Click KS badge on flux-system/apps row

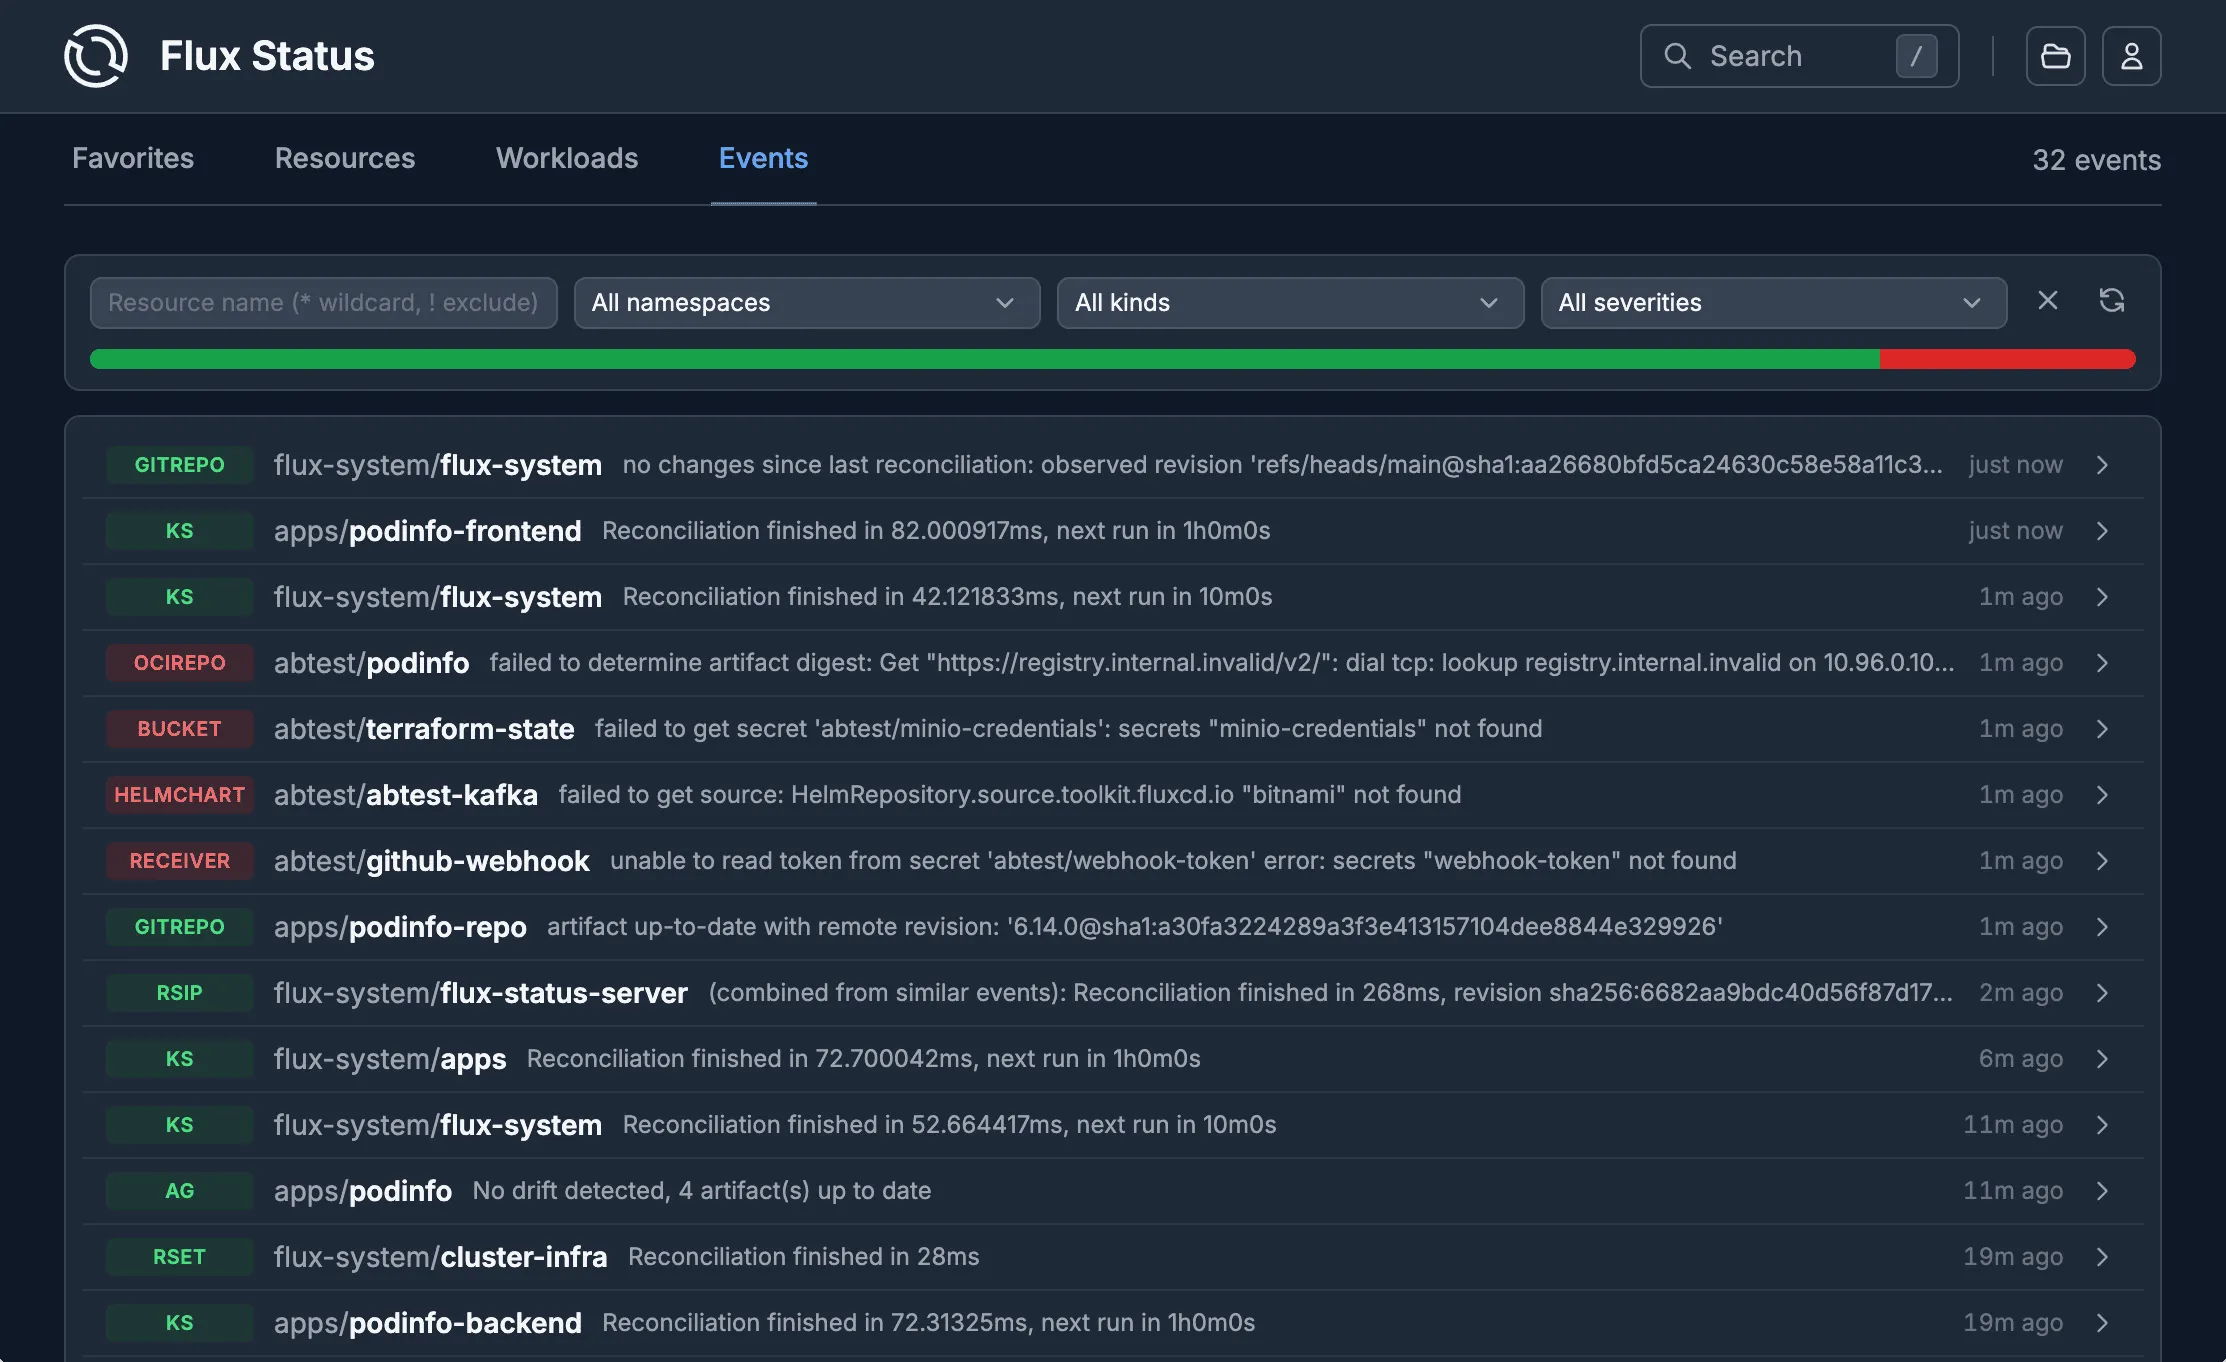(x=180, y=1059)
